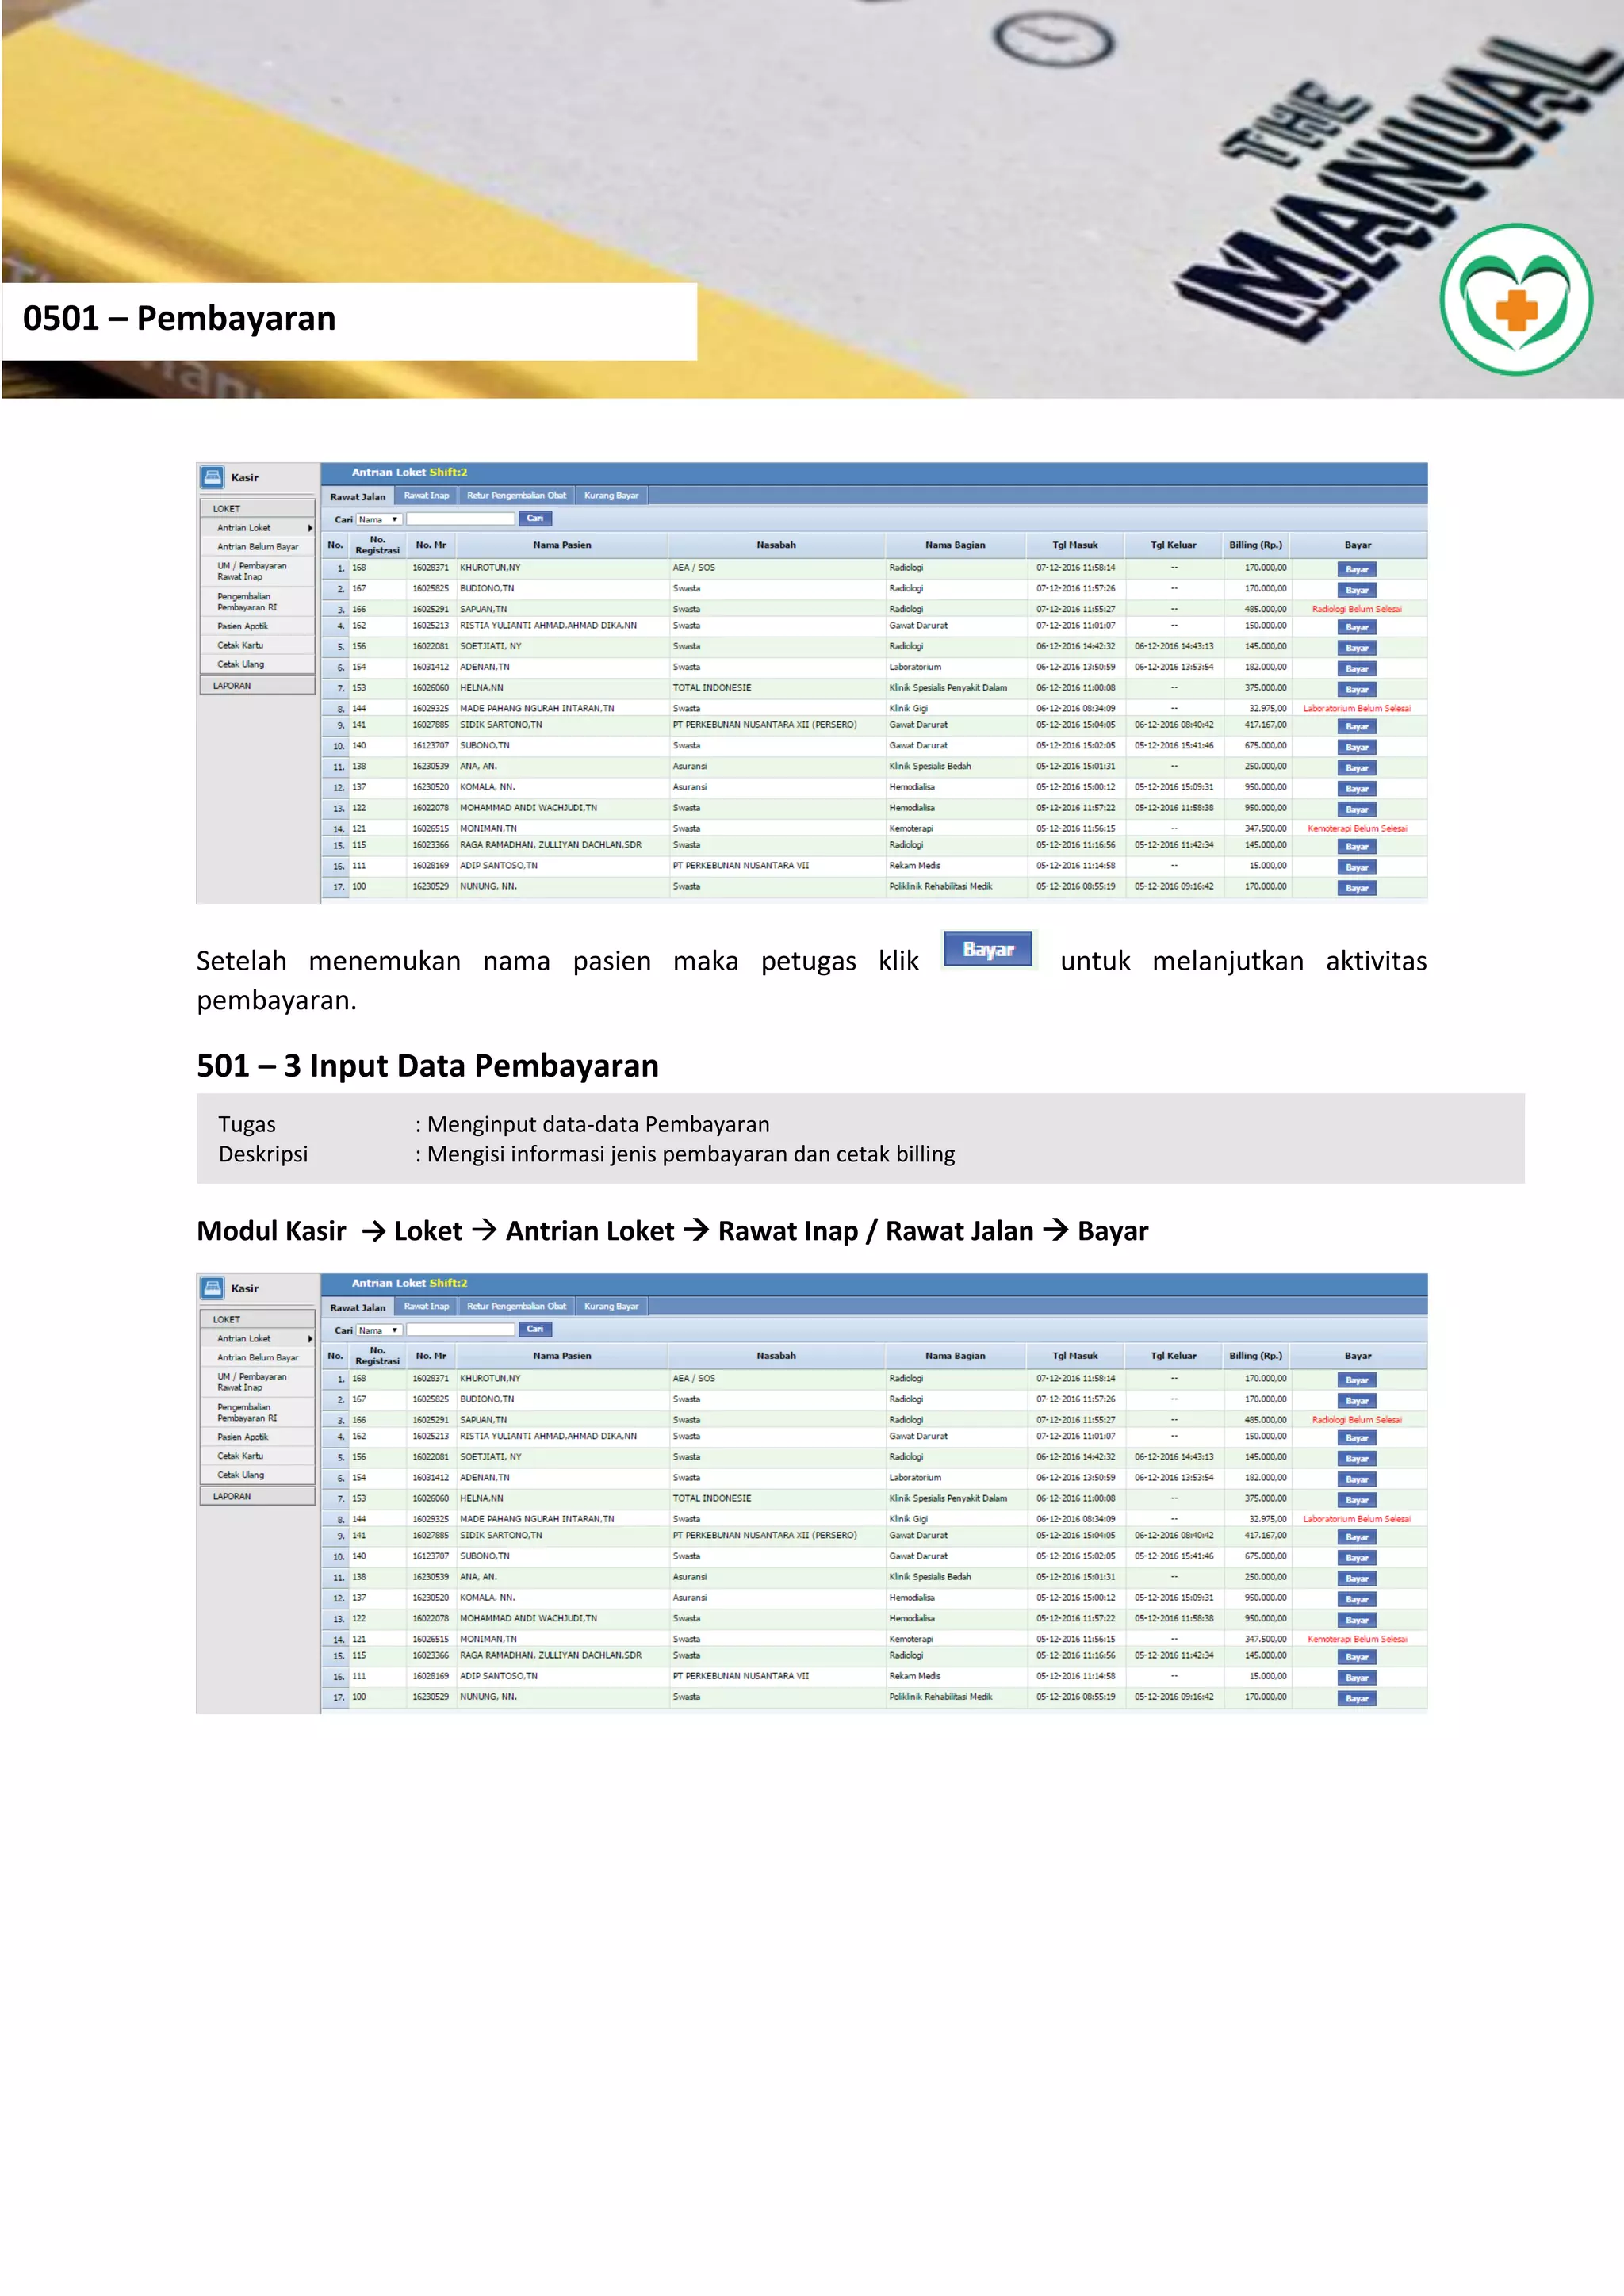Click the large inline Bayar button image in paragraph
The height and width of the screenshot is (2296, 1624).
click(988, 950)
